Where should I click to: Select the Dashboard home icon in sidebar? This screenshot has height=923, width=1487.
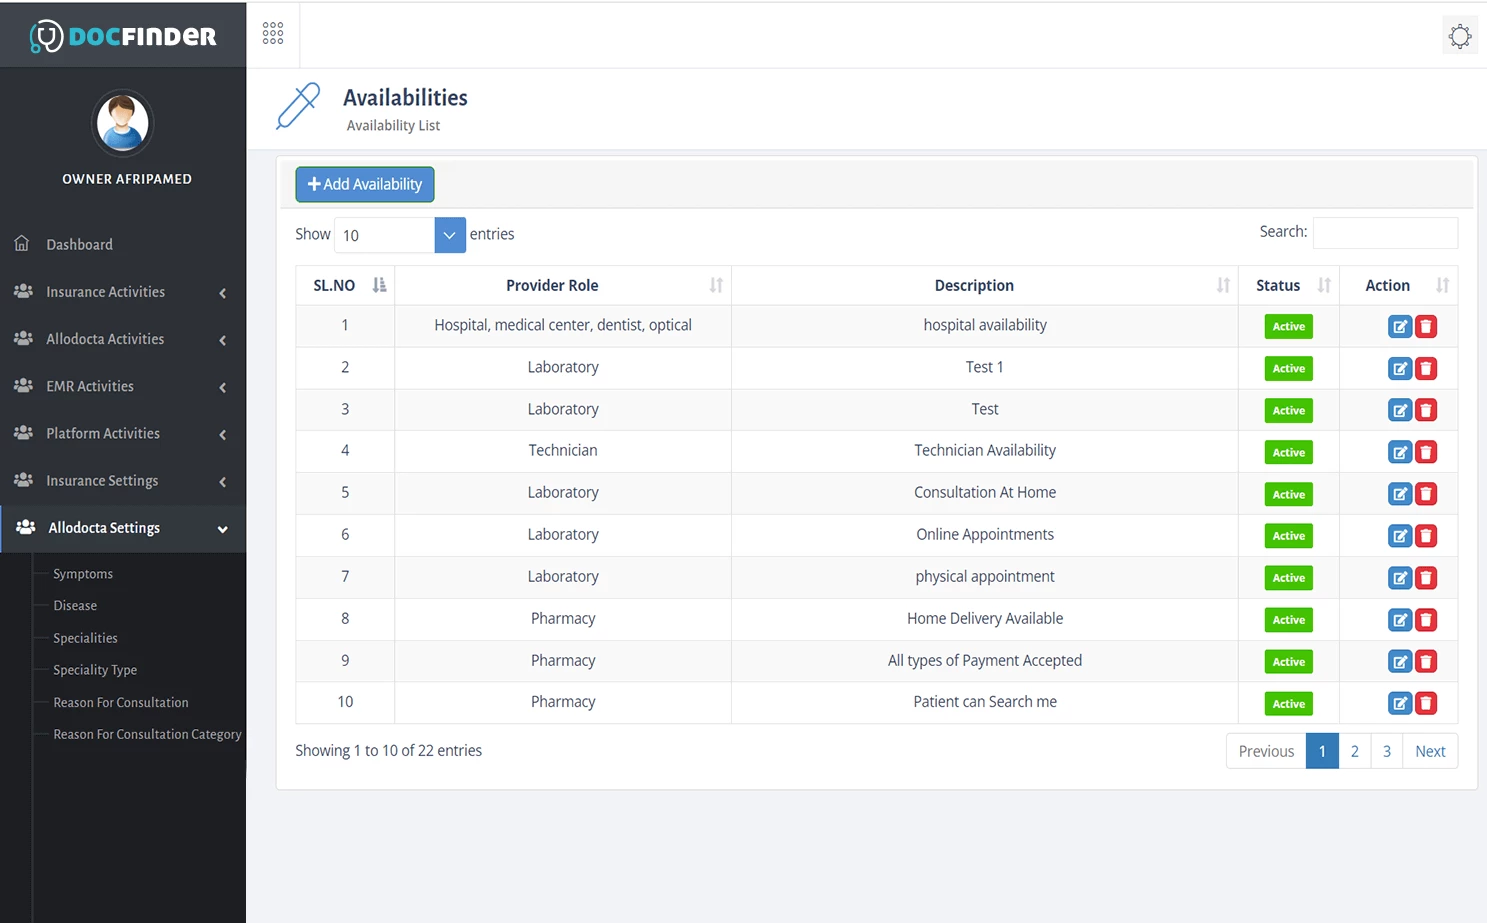click(x=22, y=243)
